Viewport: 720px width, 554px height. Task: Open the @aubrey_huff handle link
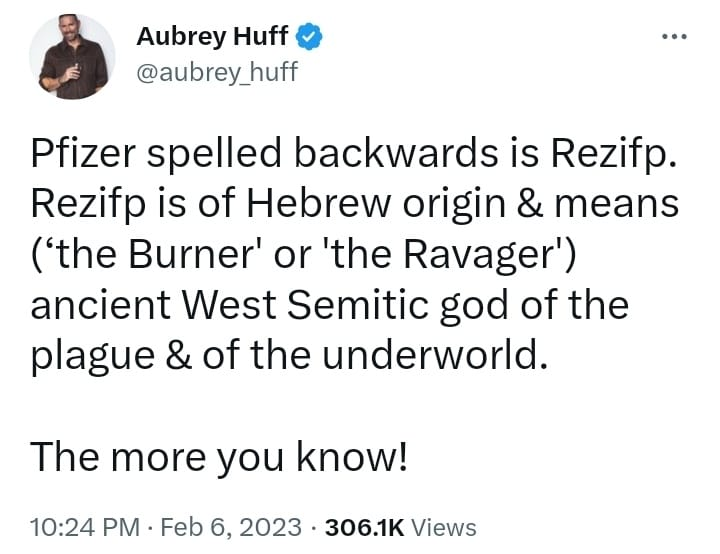pyautogui.click(x=217, y=72)
